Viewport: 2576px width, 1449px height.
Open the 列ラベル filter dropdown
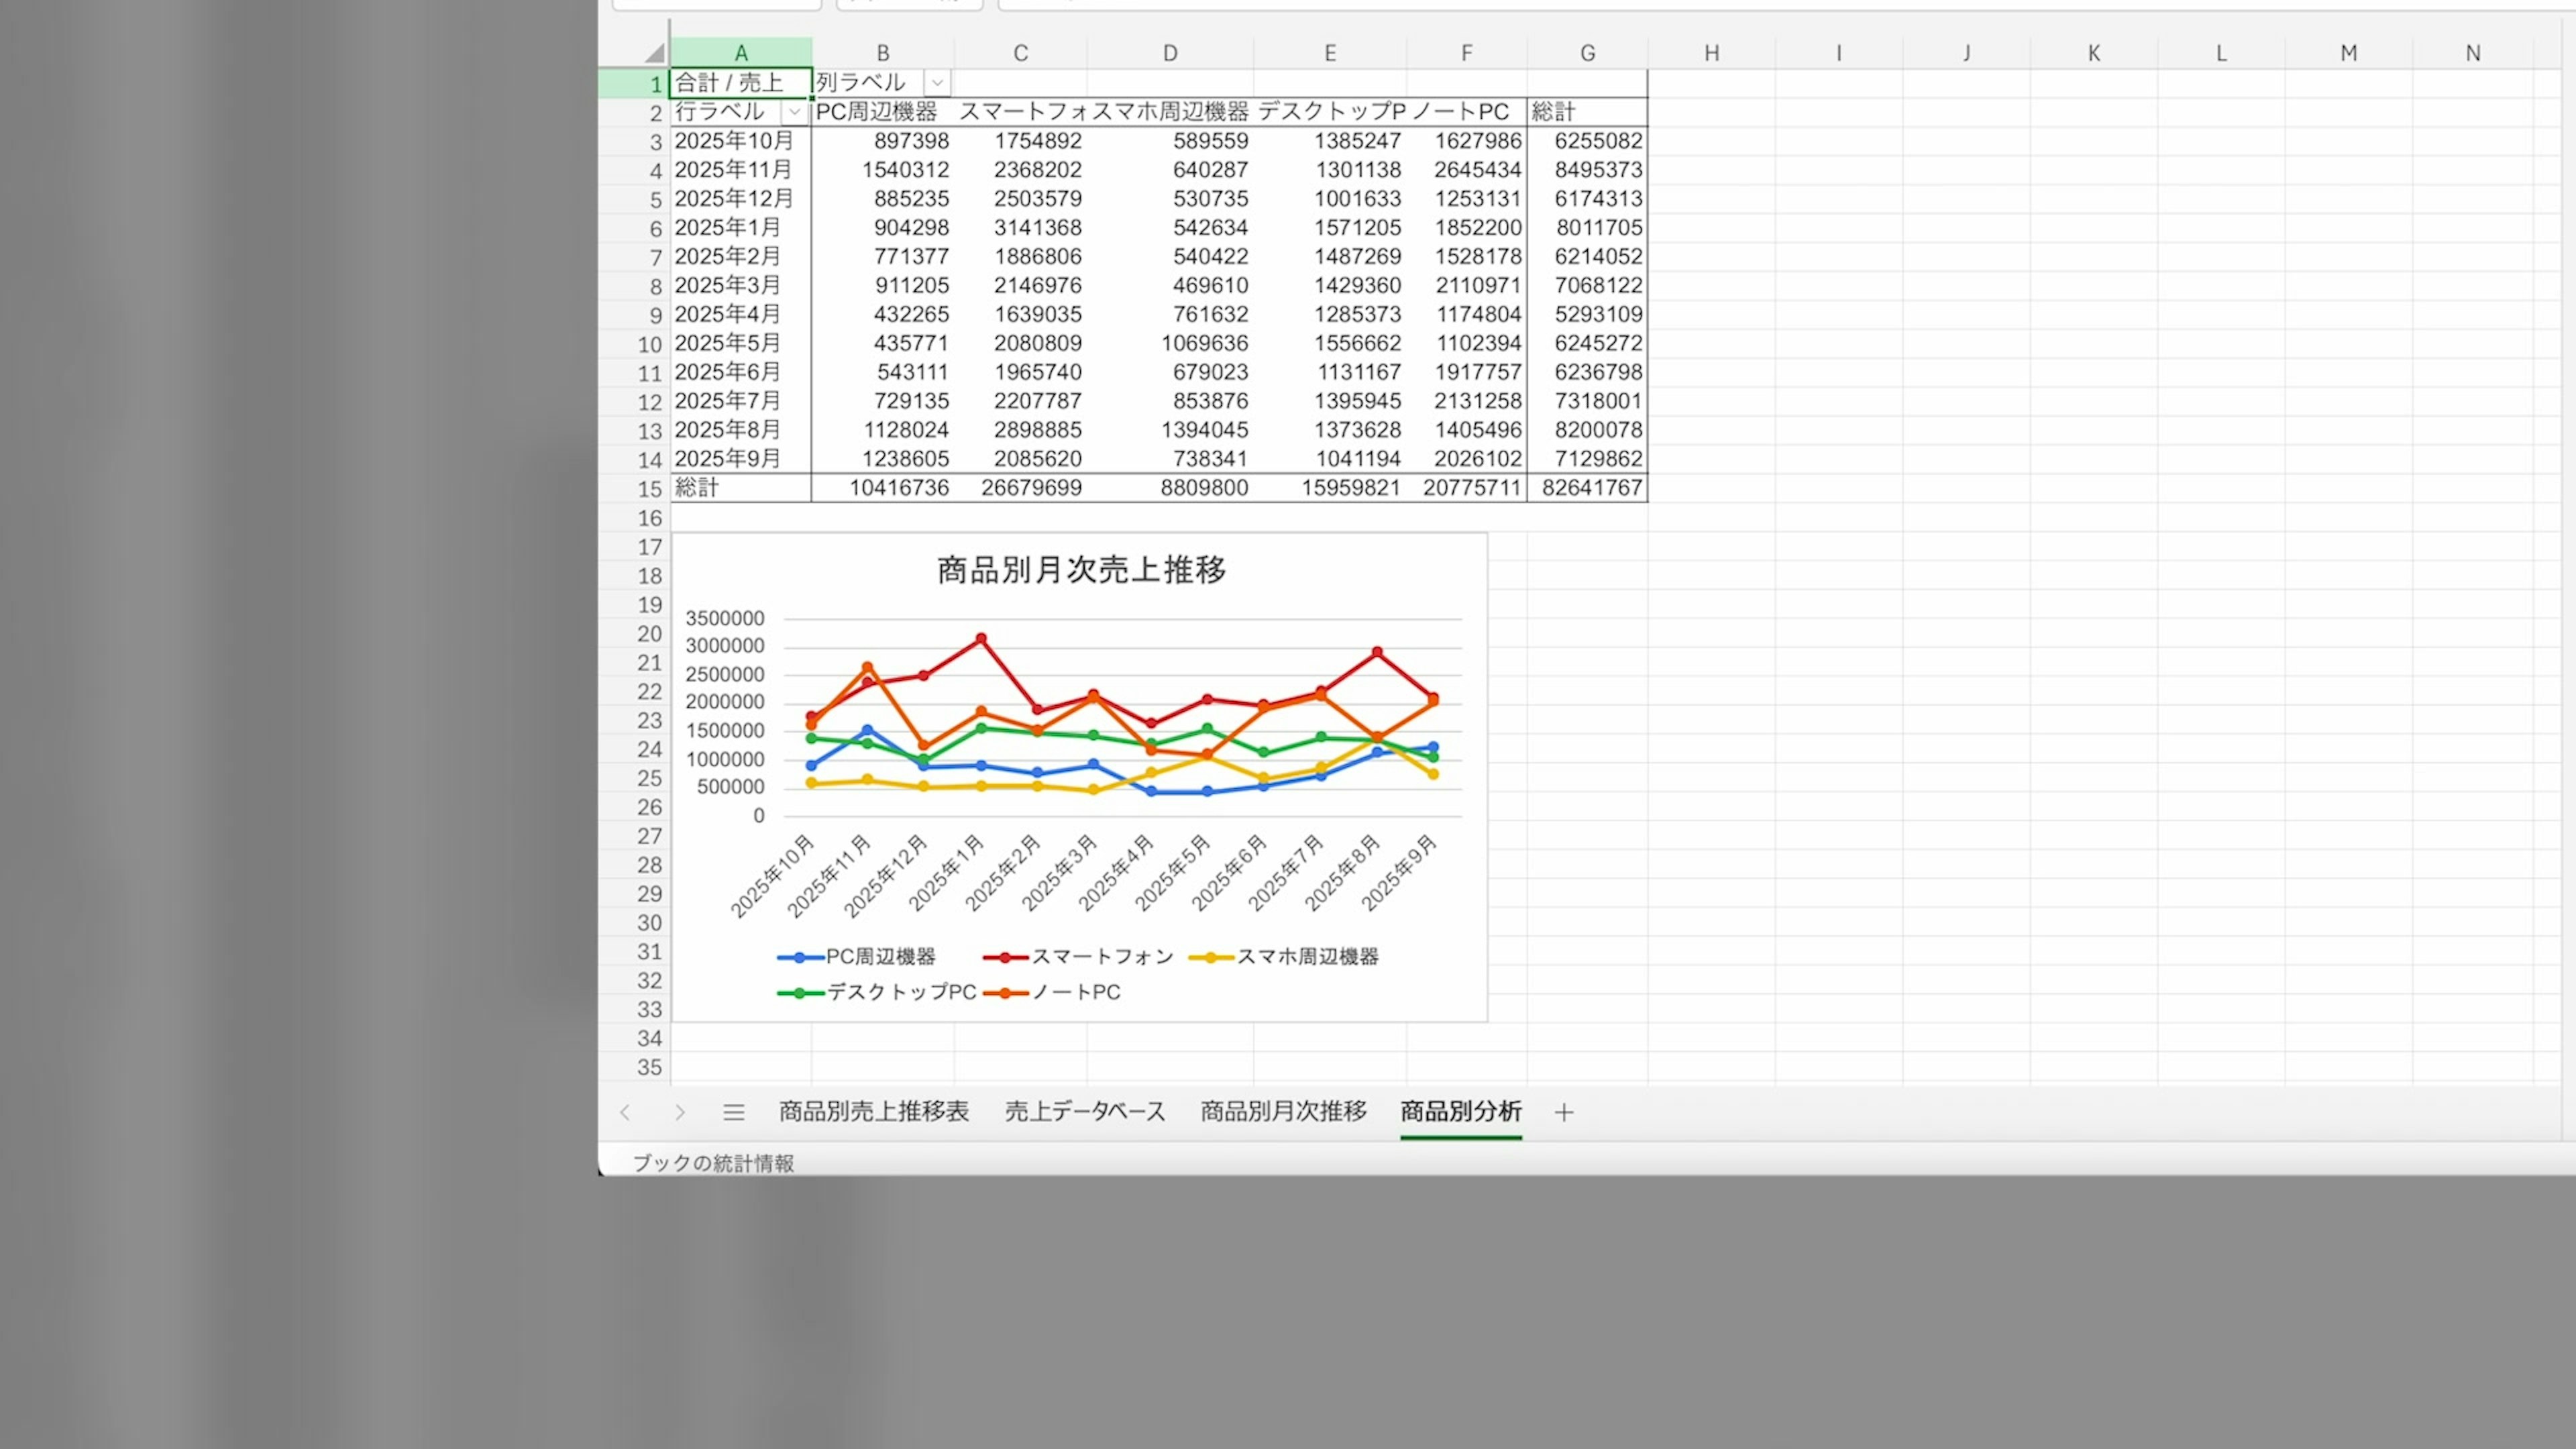pos(937,83)
